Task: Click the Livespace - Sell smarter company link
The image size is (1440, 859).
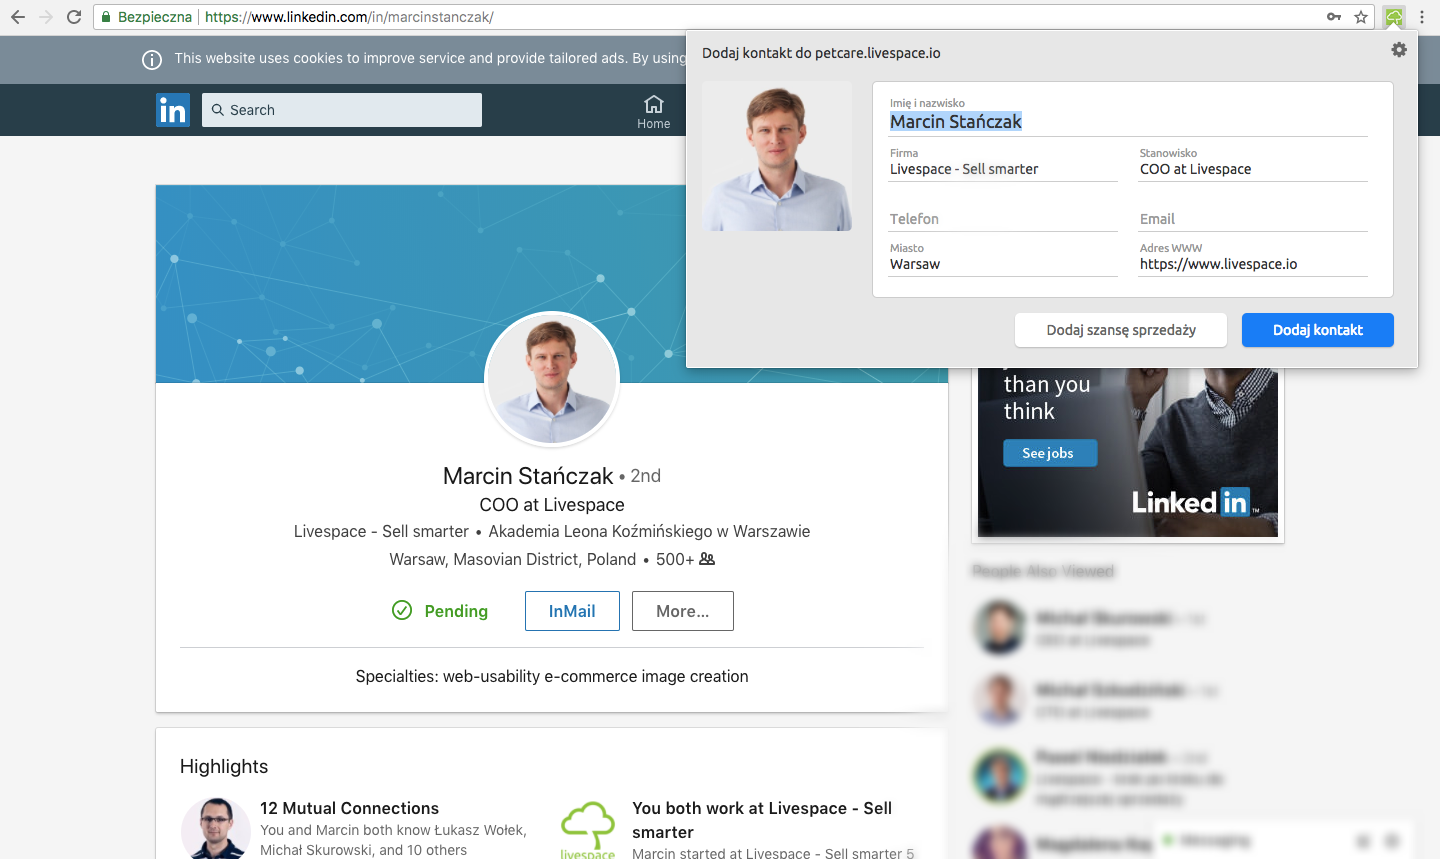Action: point(381,531)
